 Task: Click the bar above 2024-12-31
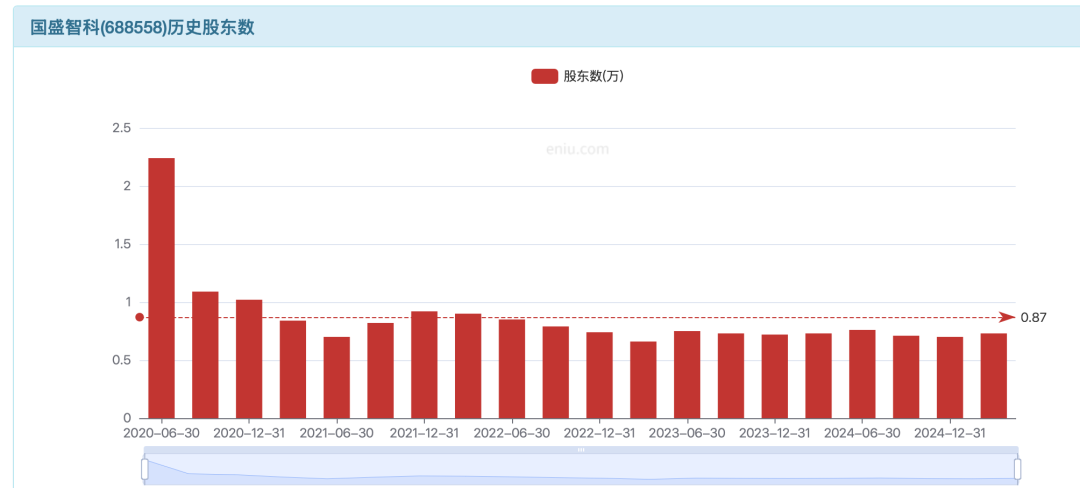tap(950, 378)
